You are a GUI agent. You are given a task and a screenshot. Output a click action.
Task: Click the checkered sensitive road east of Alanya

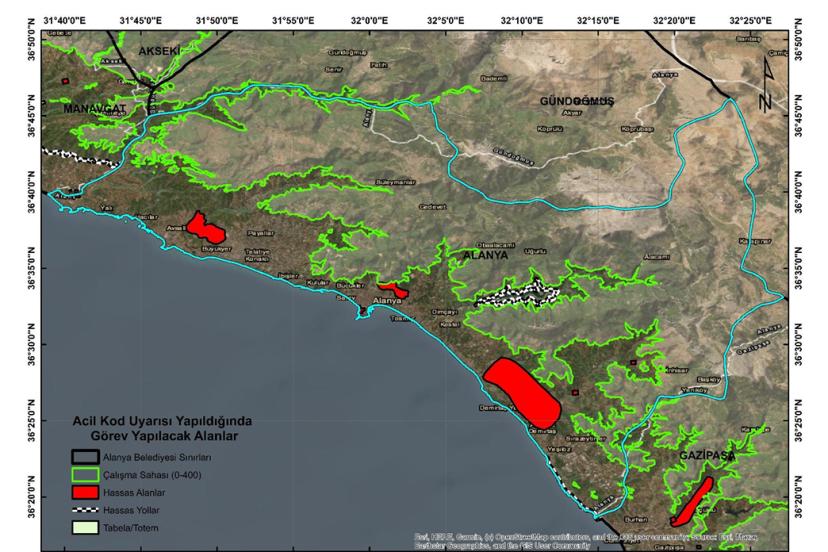pyautogui.click(x=516, y=292)
